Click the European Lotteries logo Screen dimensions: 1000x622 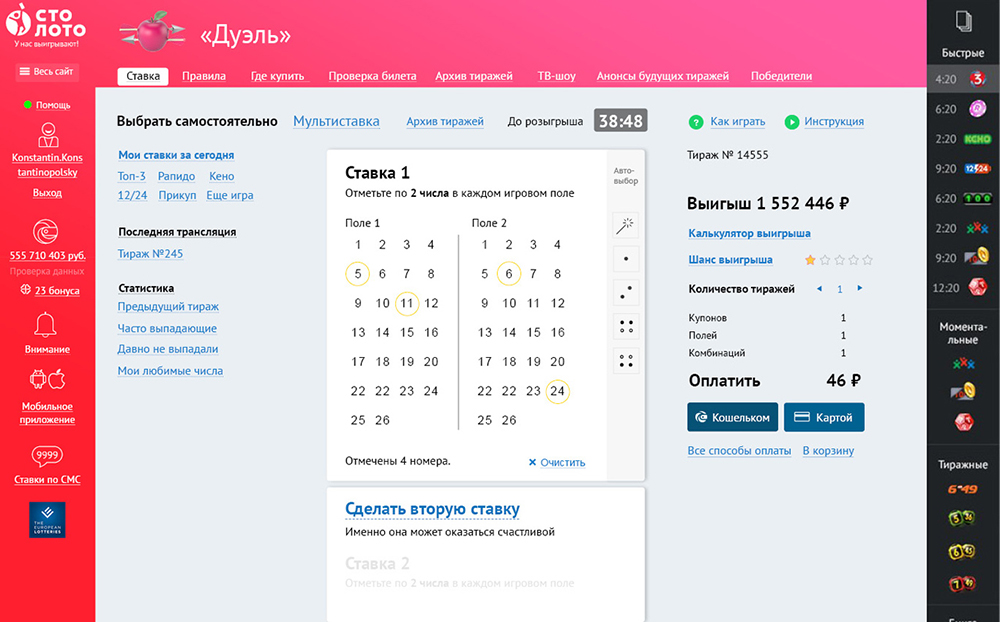[x=47, y=520]
